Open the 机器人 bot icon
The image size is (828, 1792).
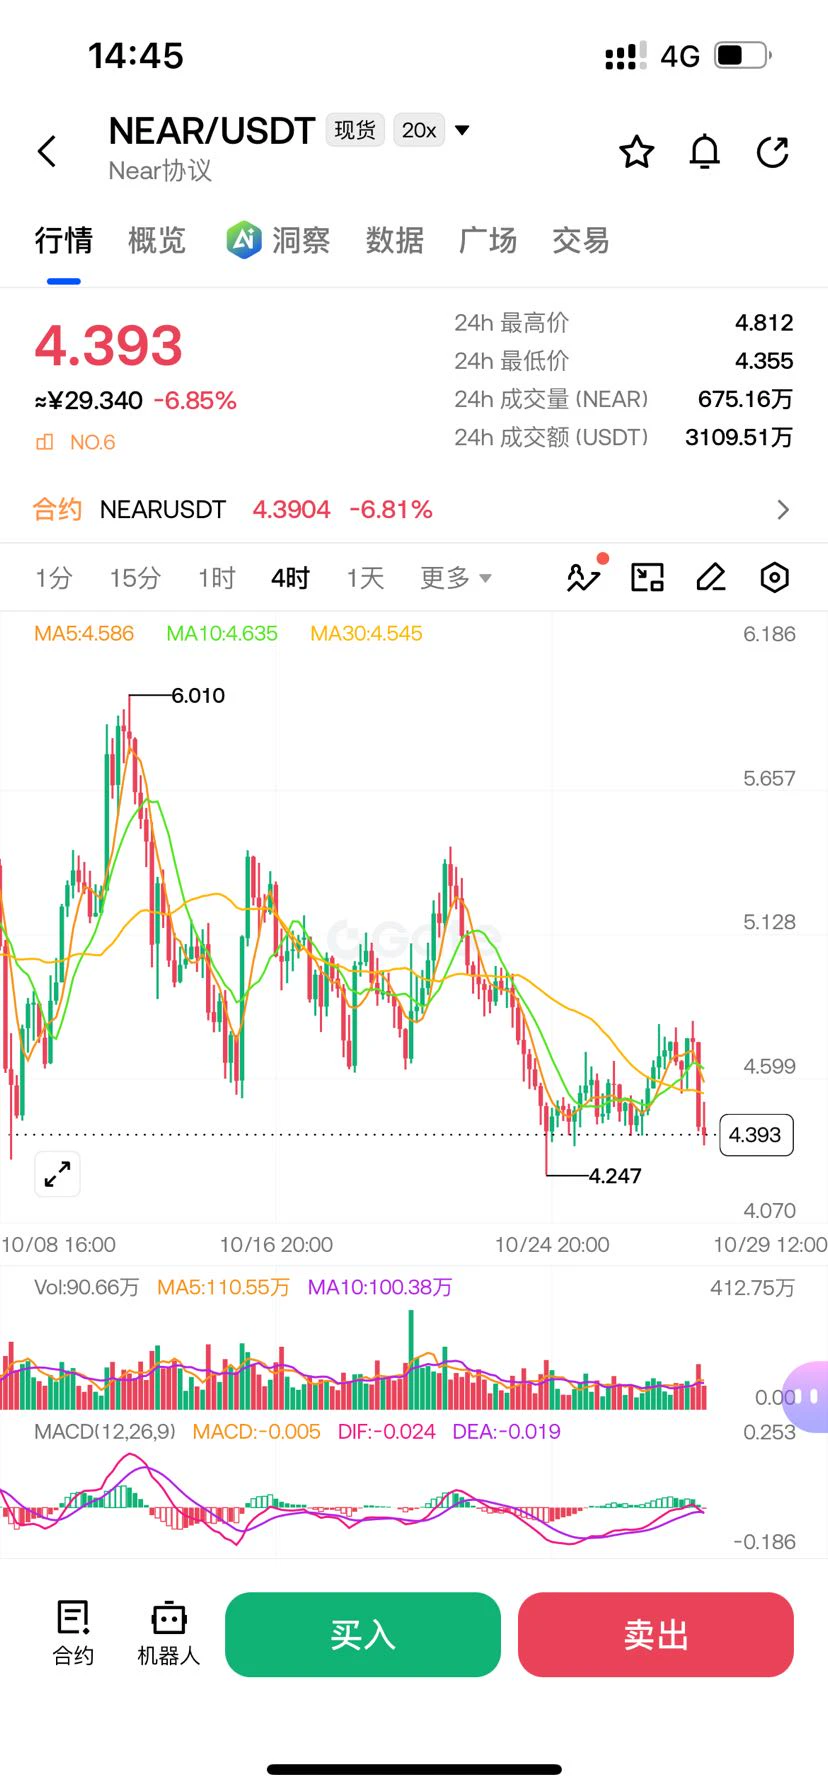[168, 1634]
